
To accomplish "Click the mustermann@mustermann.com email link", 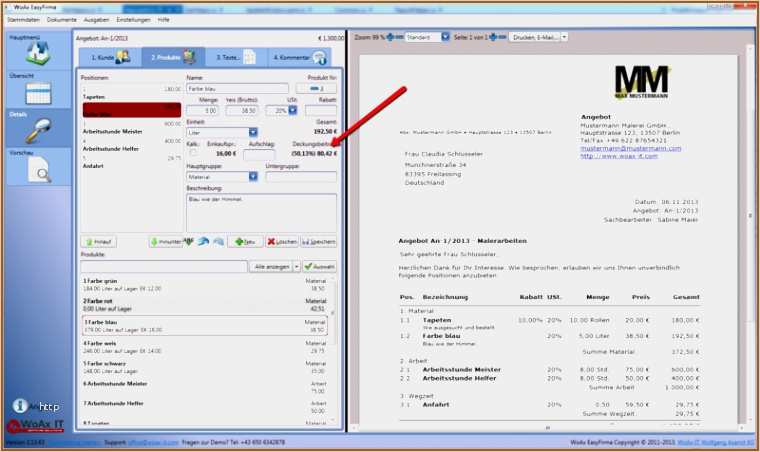I will coord(630,148).
